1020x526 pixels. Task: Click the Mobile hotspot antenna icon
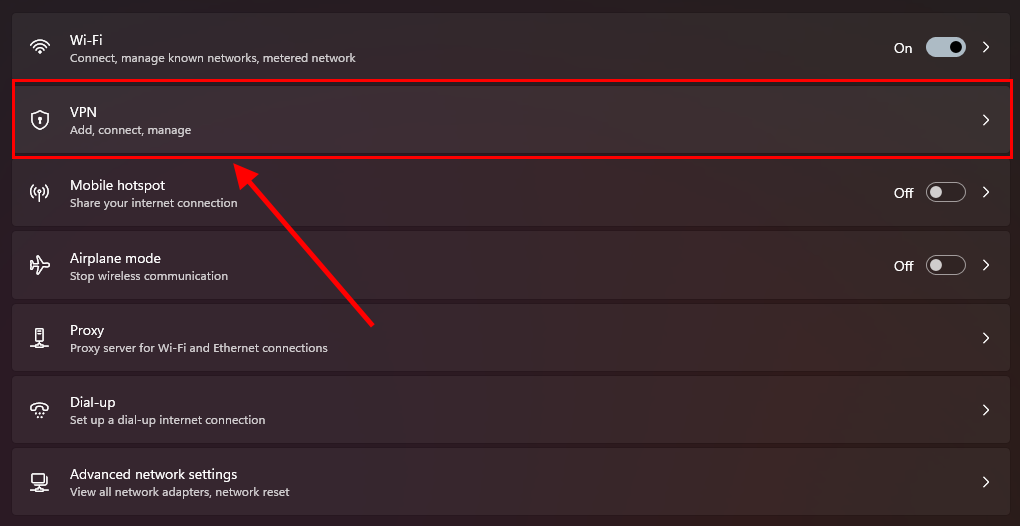[x=40, y=193]
